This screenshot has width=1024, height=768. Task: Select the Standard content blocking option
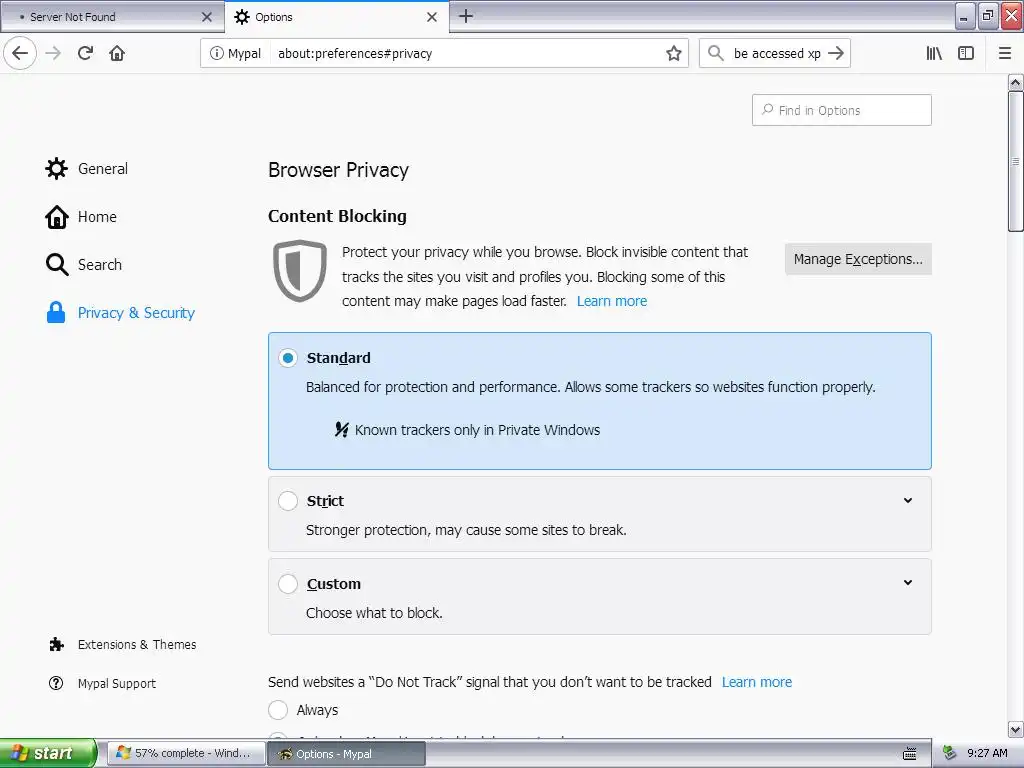[x=288, y=358]
